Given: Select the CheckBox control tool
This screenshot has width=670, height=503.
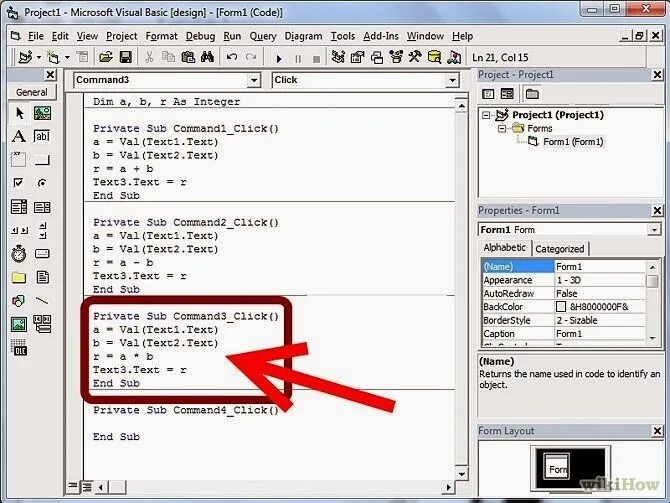Looking at the screenshot, I should pyautogui.click(x=19, y=183).
